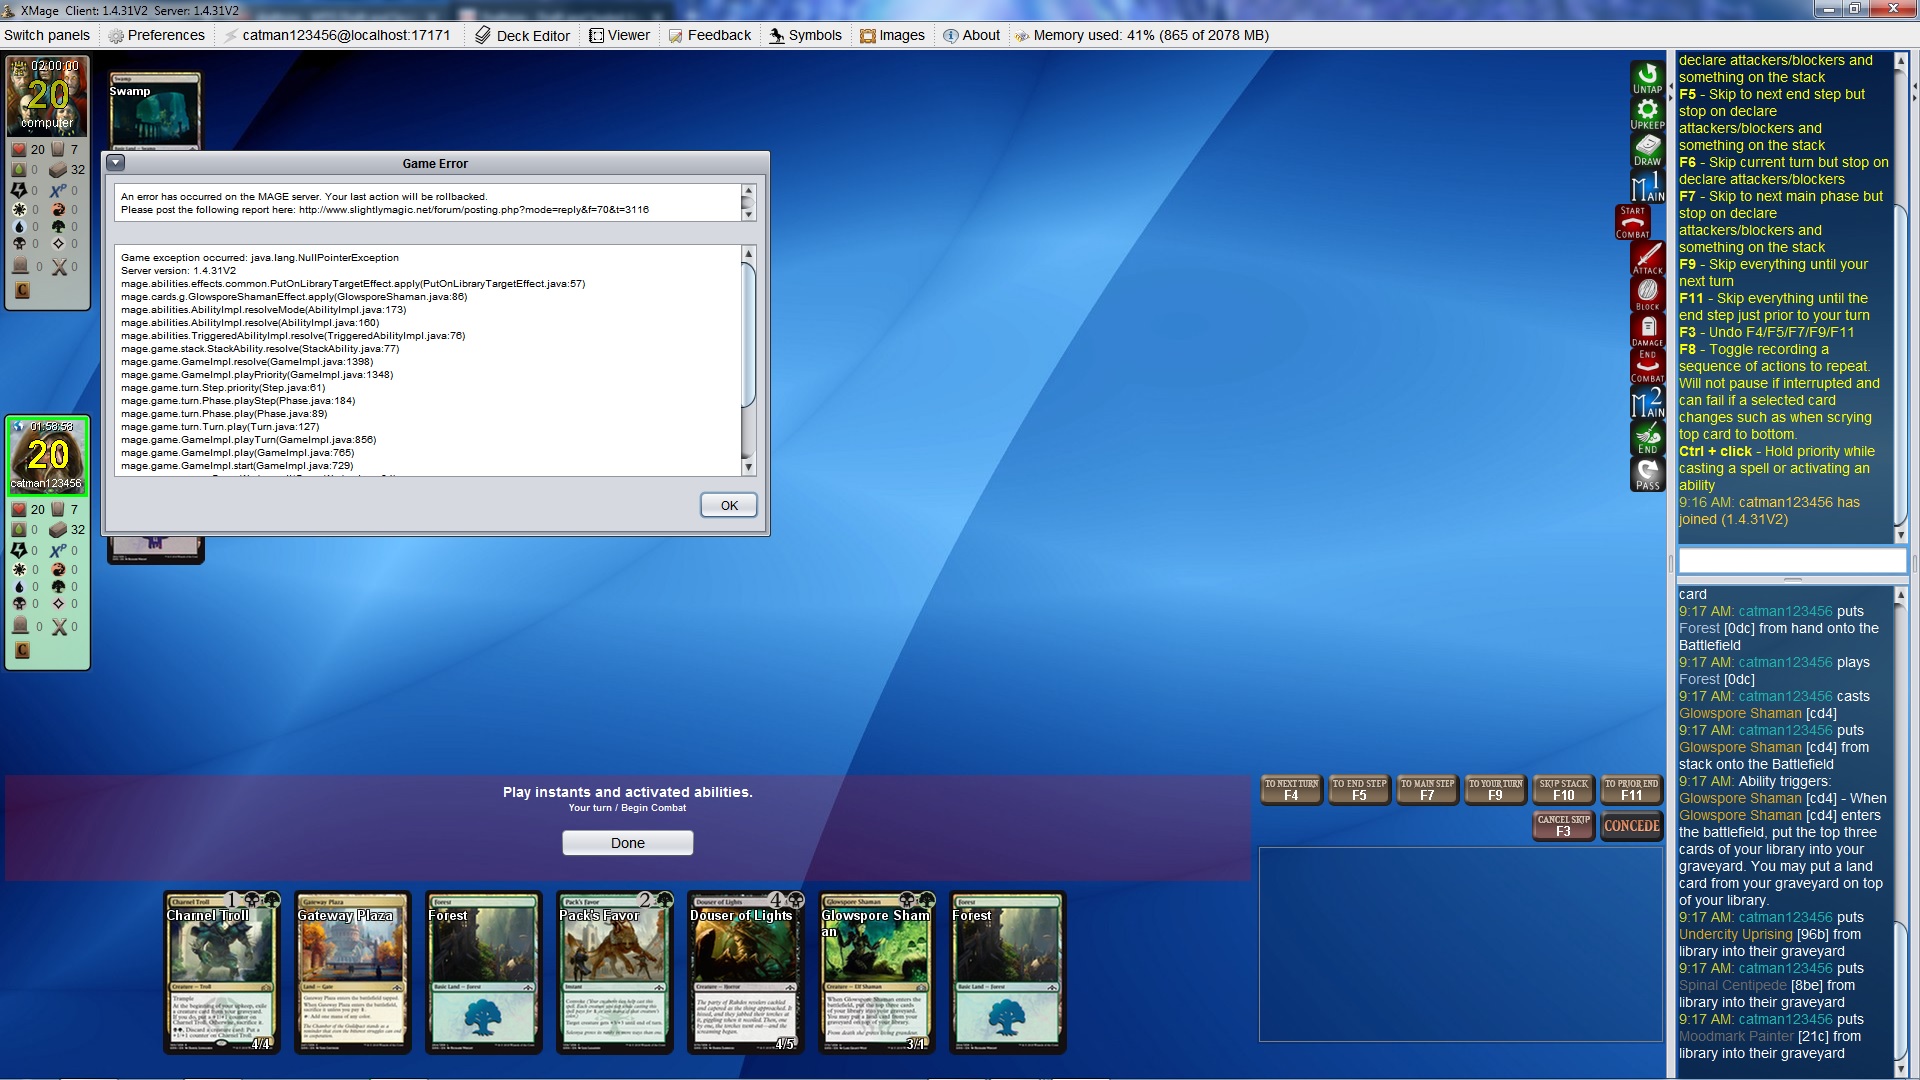This screenshot has height=1080, width=1920.
Task: Click the Pass priority icon
Action: 1647,474
